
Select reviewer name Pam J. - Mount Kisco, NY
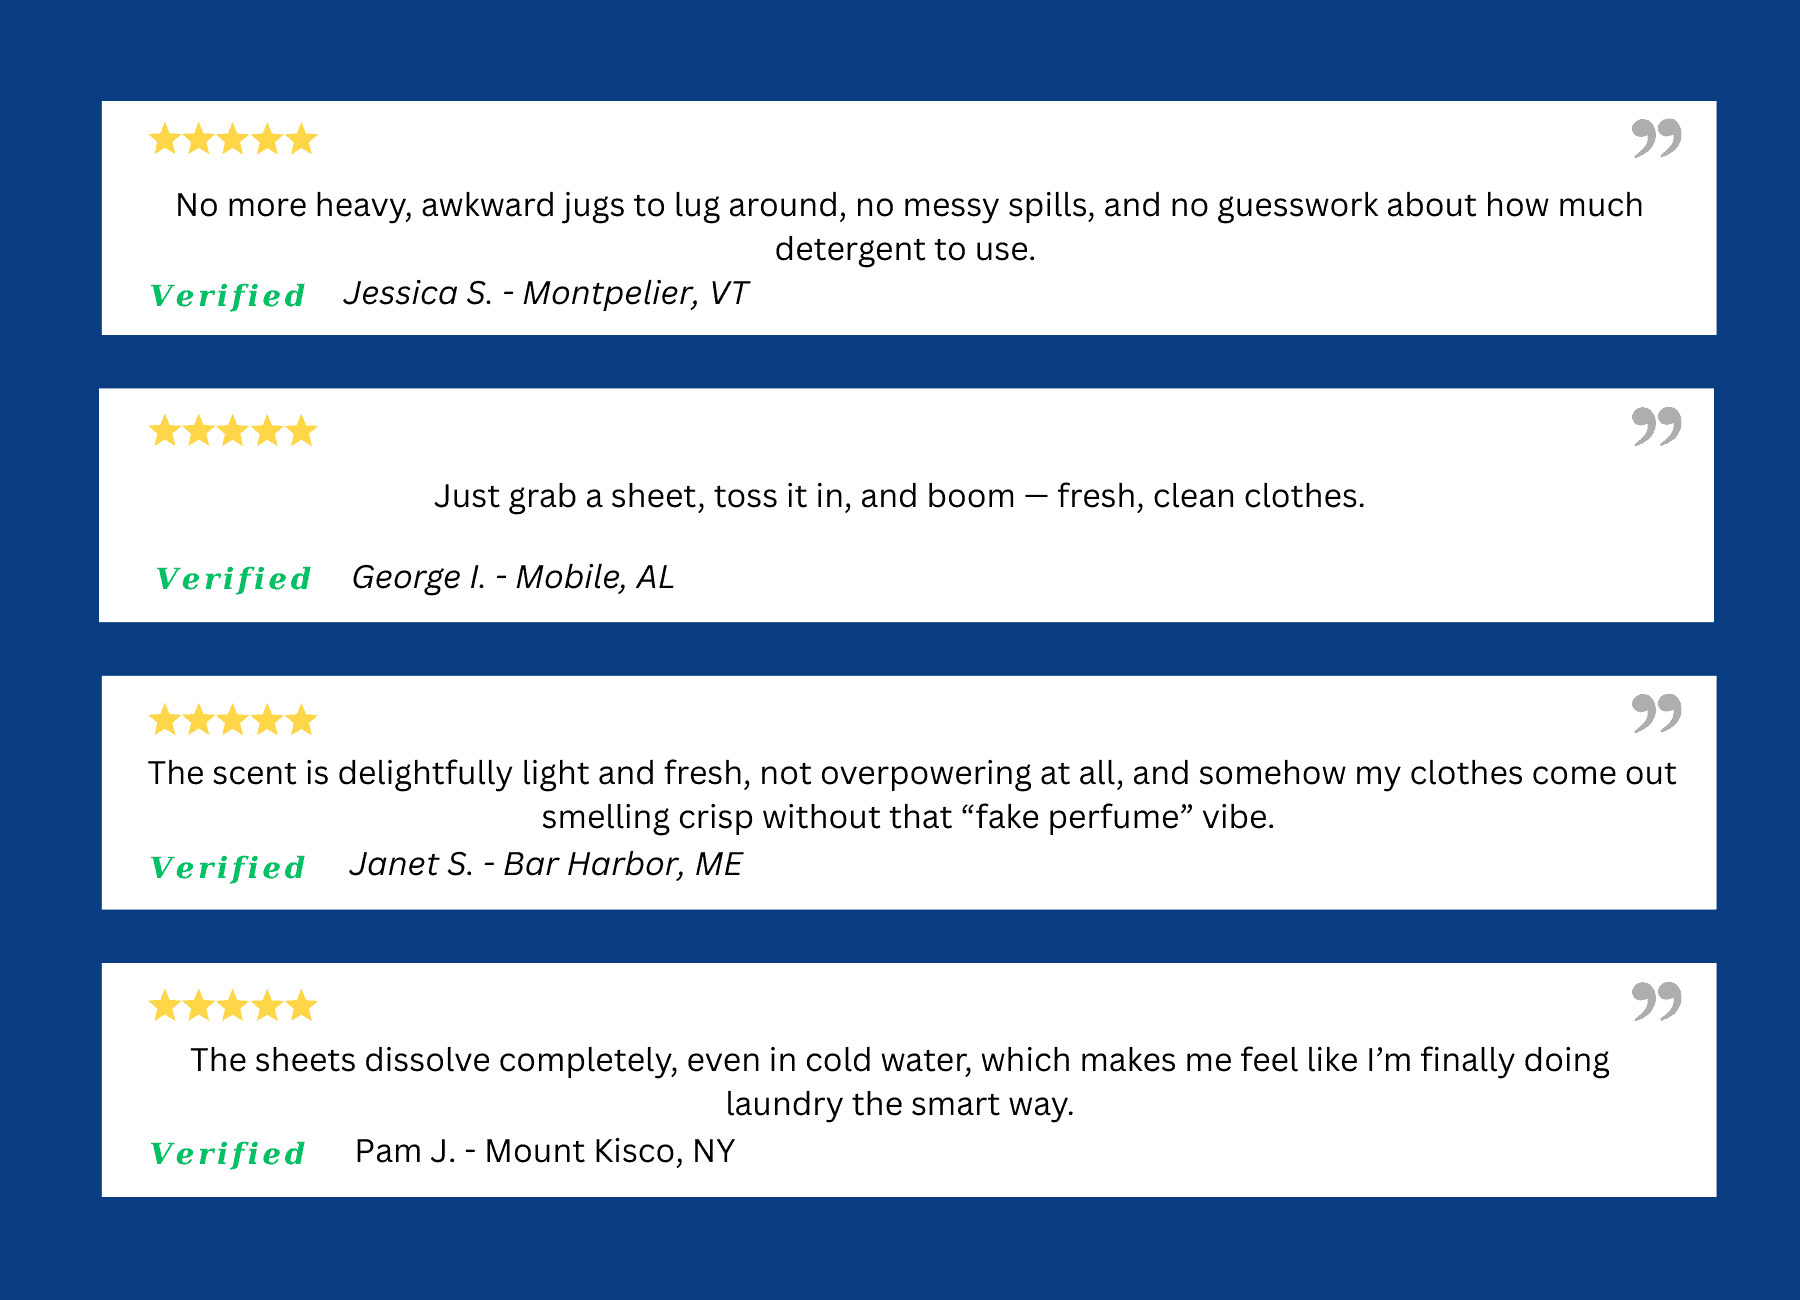[545, 1151]
